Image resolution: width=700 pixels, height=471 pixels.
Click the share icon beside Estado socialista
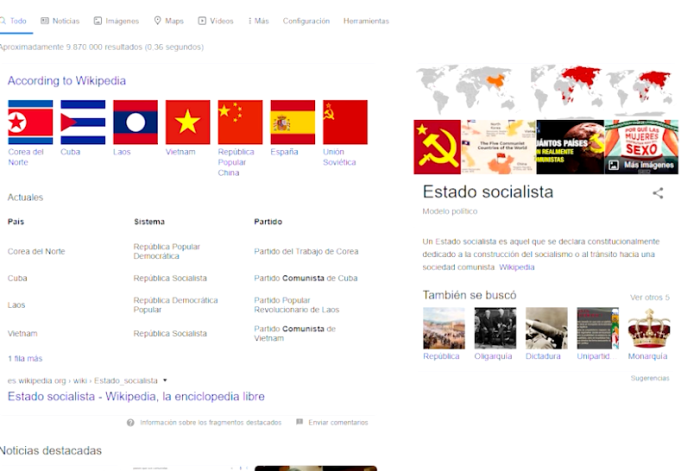point(657,193)
